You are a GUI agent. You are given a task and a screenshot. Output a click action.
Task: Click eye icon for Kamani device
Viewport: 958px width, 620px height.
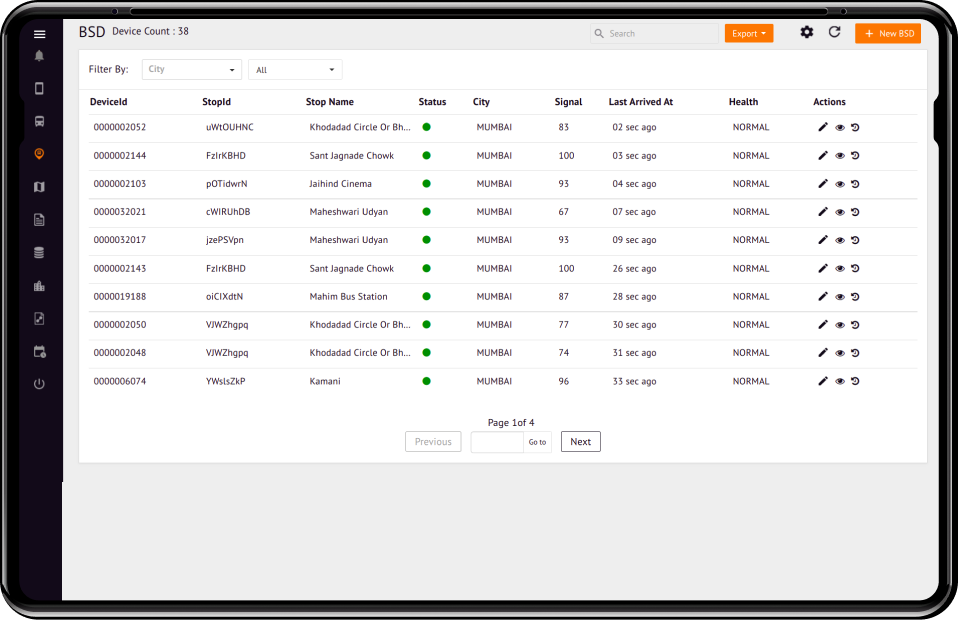tap(840, 381)
